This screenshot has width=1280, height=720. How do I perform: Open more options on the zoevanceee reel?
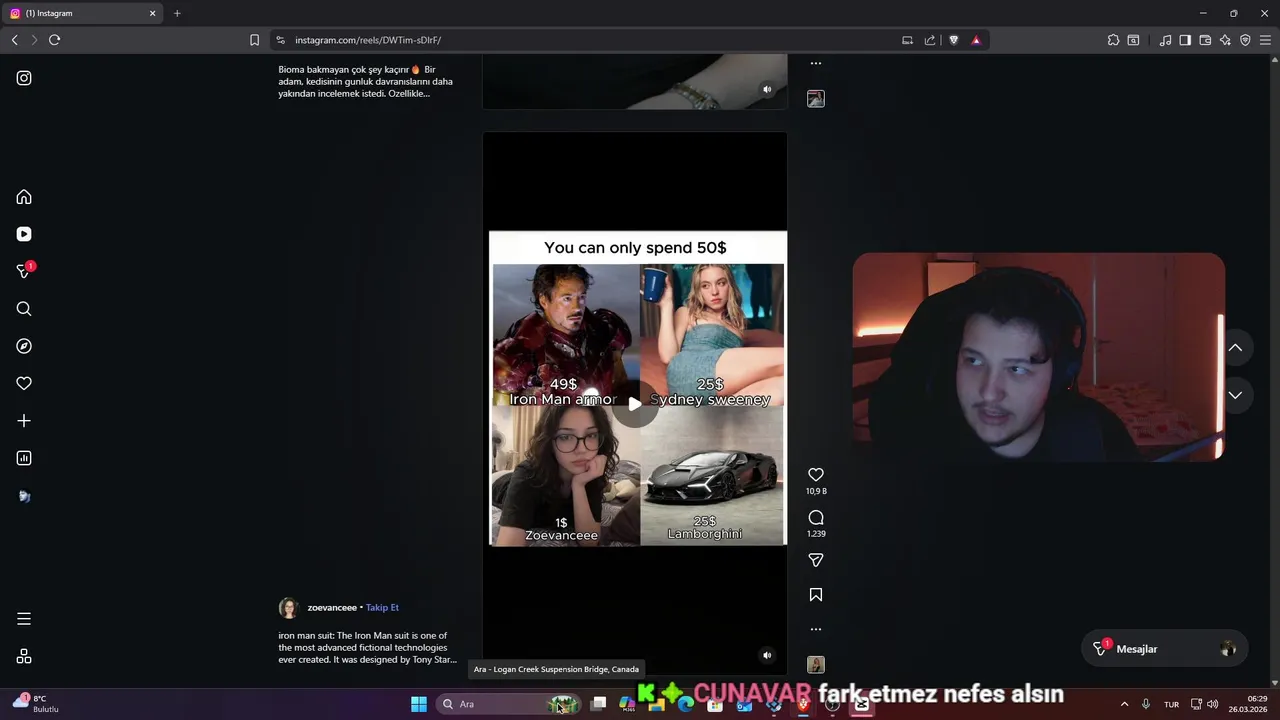pos(816,629)
